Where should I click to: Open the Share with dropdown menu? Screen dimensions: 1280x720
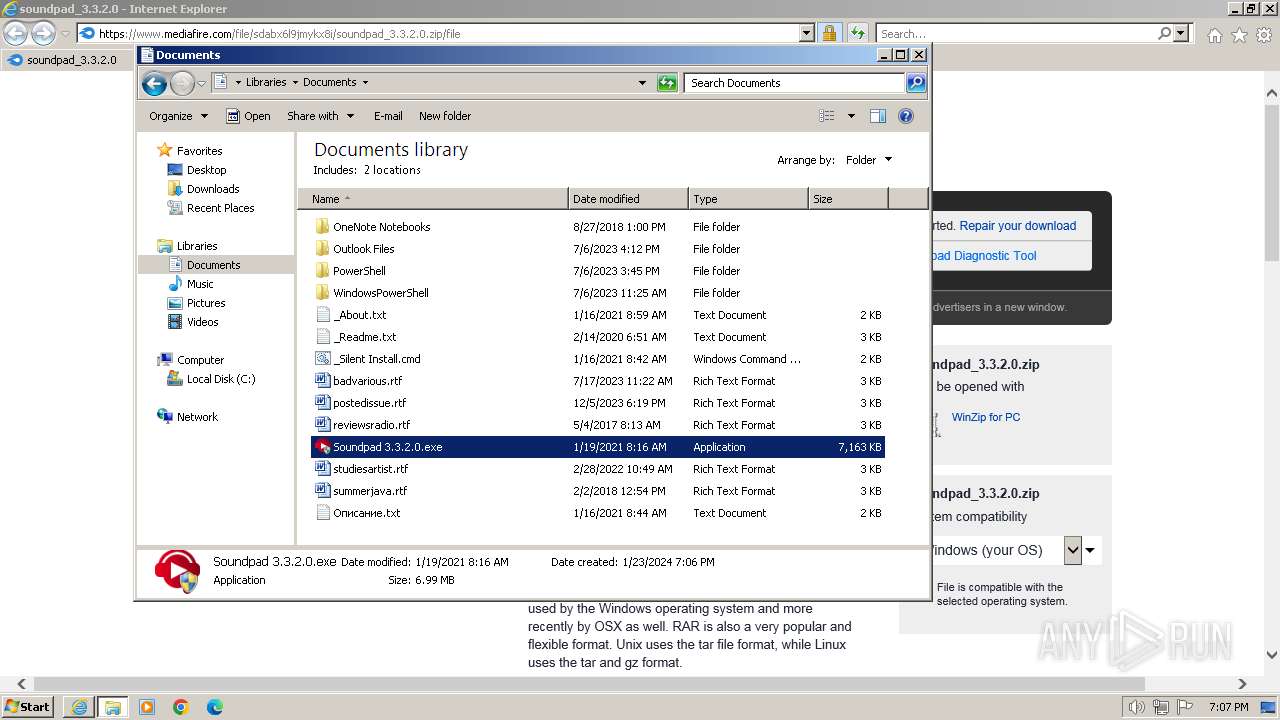[x=320, y=116]
